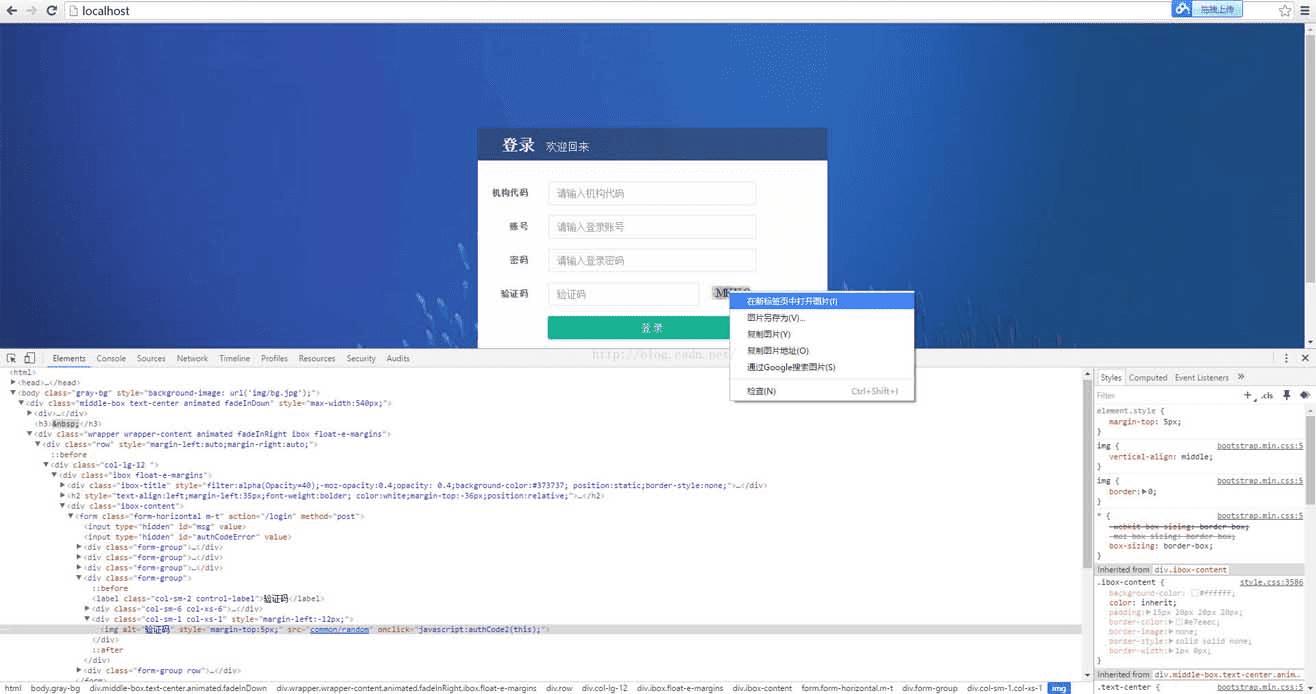Screen dimensions: 1316x694
Task: Open the Computed styles tab
Action: point(1148,377)
